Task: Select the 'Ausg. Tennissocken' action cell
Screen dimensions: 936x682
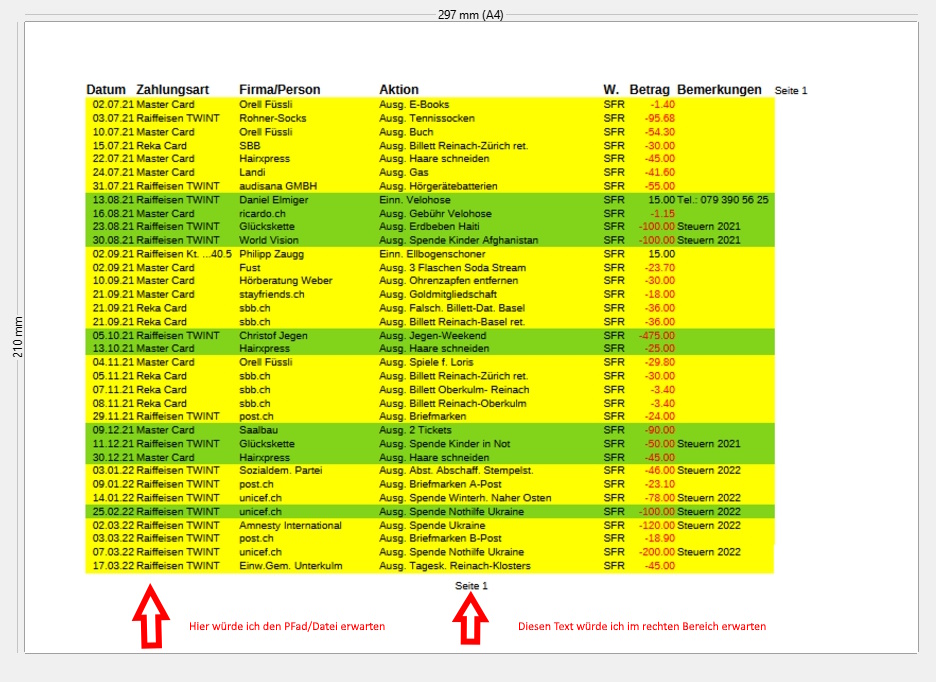Action: (427, 118)
